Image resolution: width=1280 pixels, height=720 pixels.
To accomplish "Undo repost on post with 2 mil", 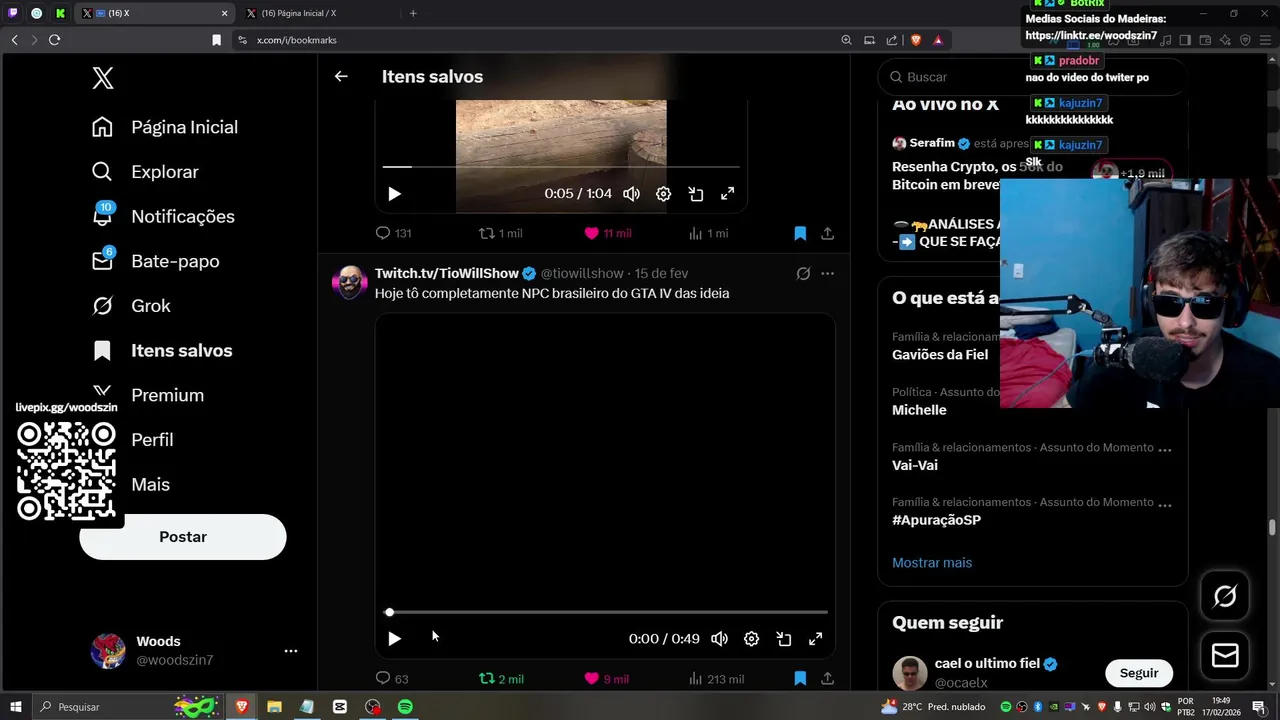I will pyautogui.click(x=501, y=679).
